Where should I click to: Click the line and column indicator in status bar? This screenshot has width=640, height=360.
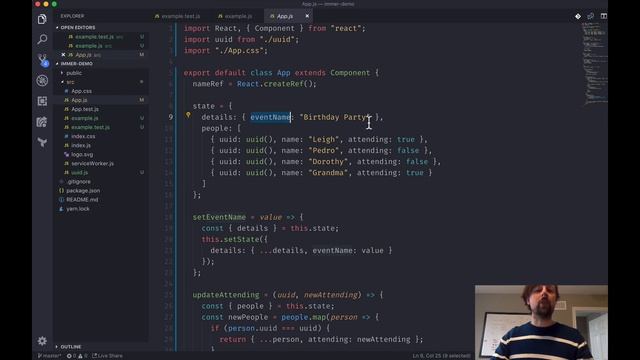[x=441, y=356]
